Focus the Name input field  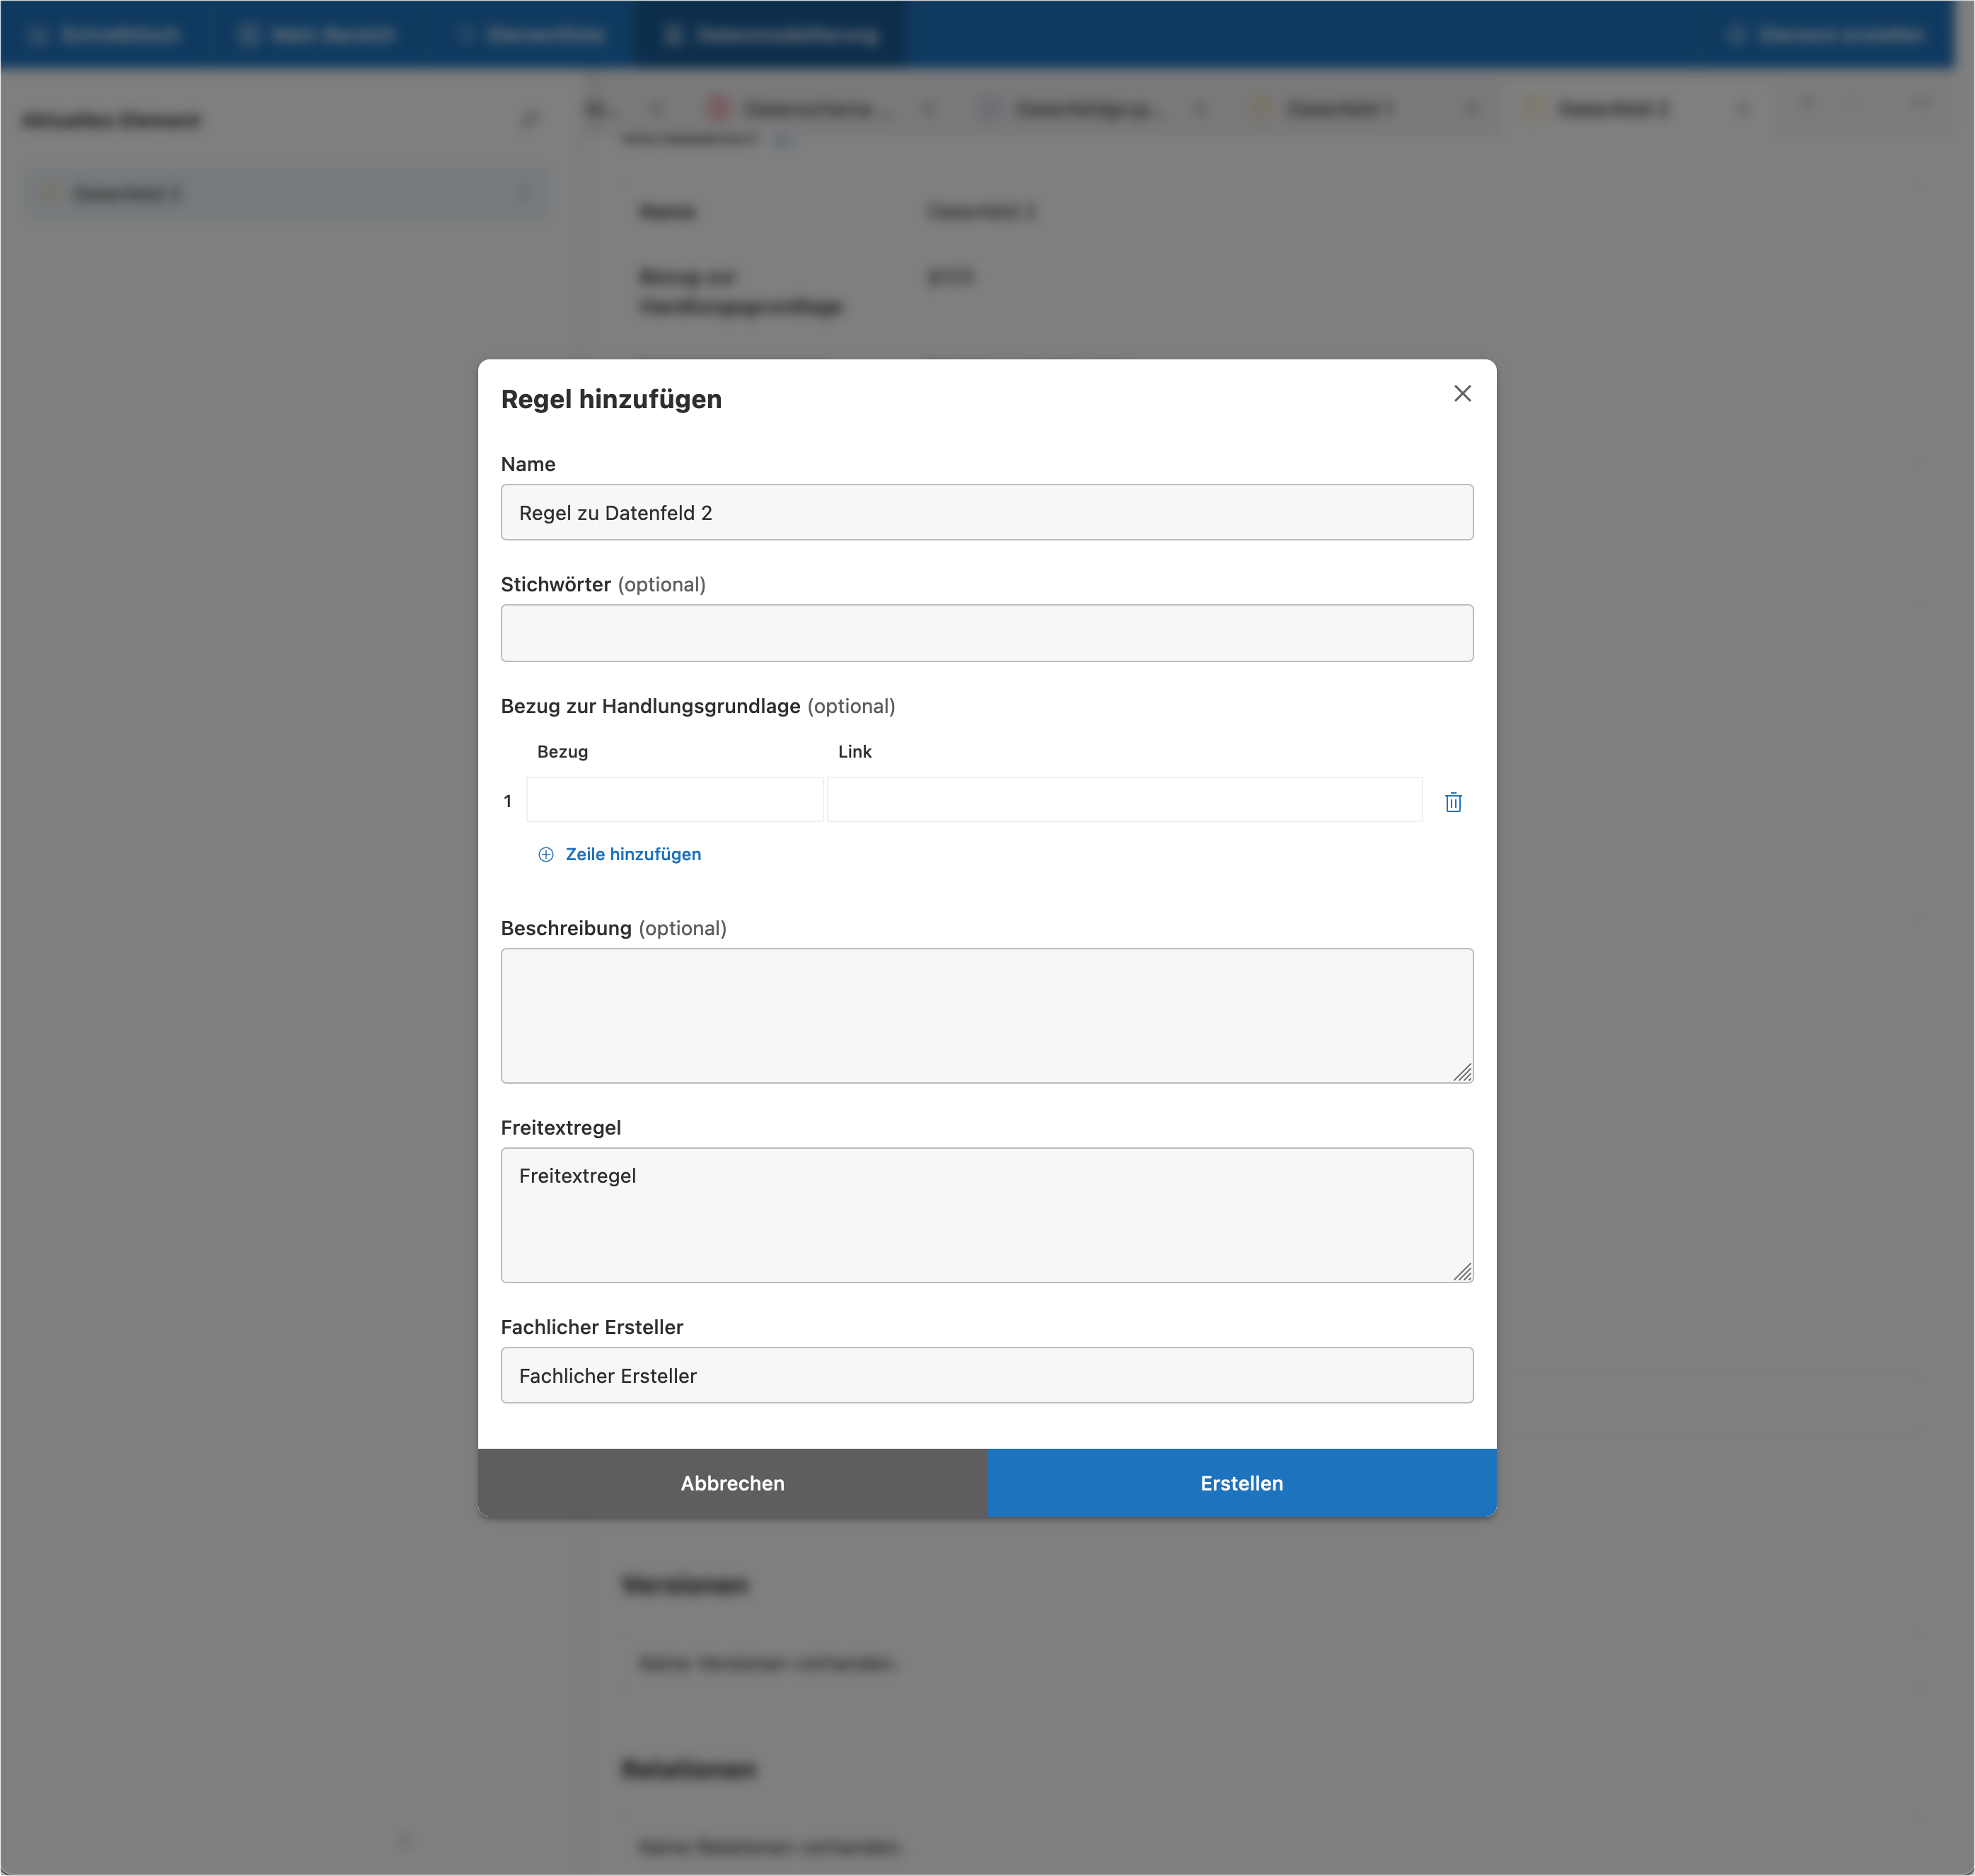pos(986,513)
